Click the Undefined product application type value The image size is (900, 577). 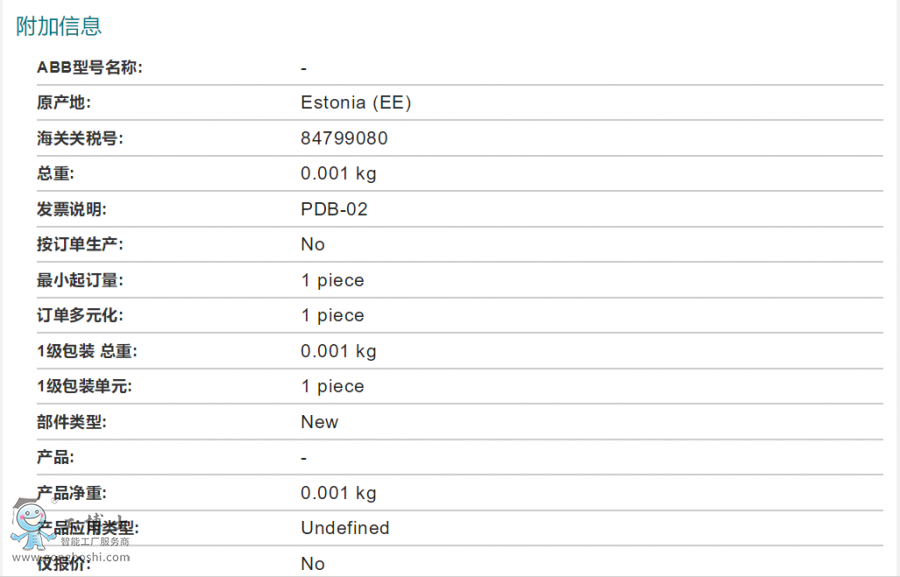345,528
